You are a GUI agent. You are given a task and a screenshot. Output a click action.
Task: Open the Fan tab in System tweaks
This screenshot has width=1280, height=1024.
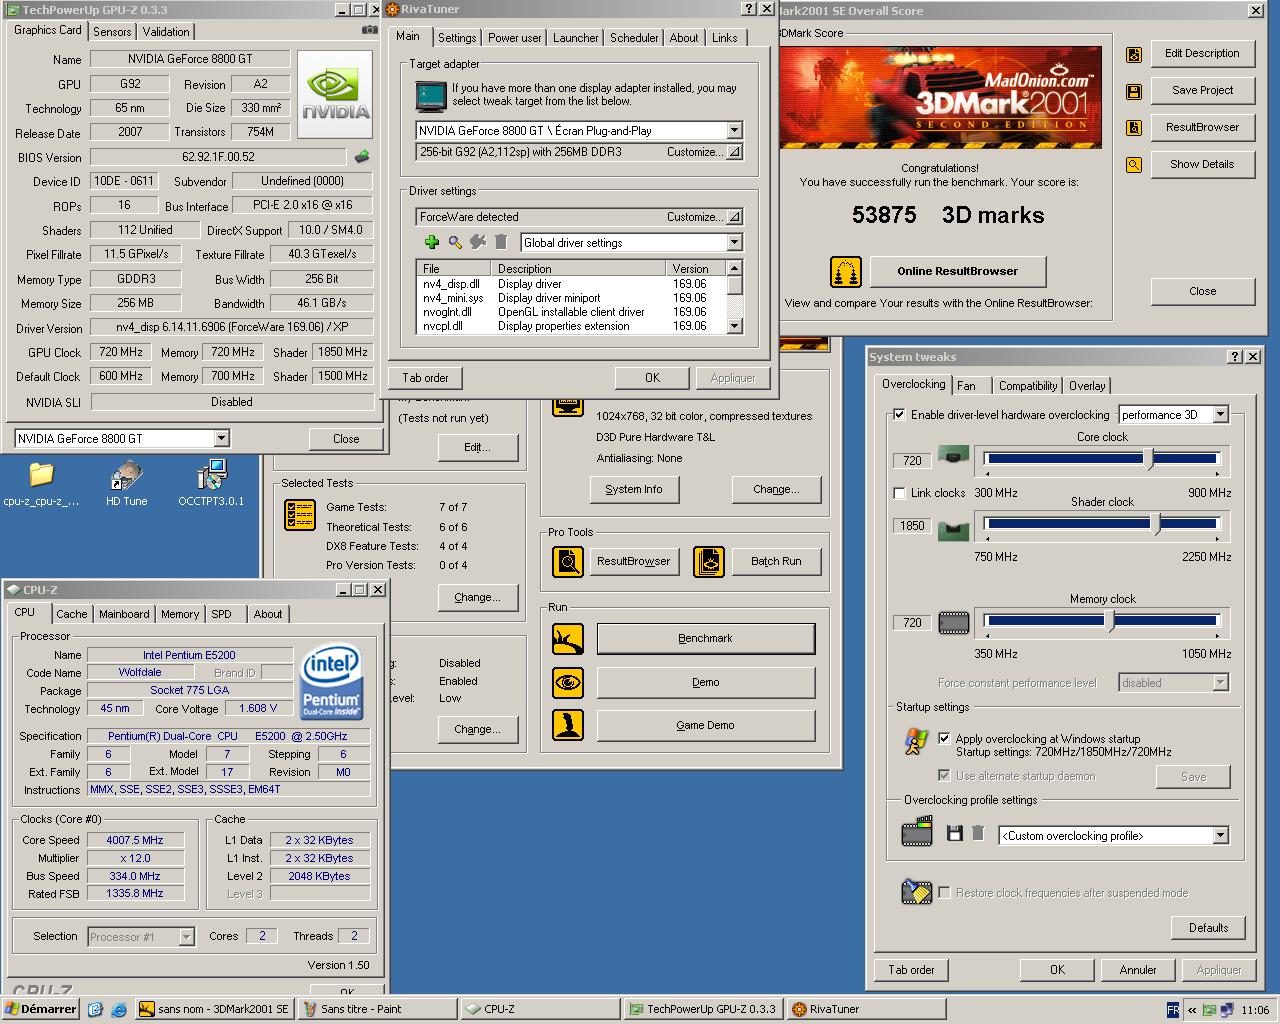click(x=966, y=386)
